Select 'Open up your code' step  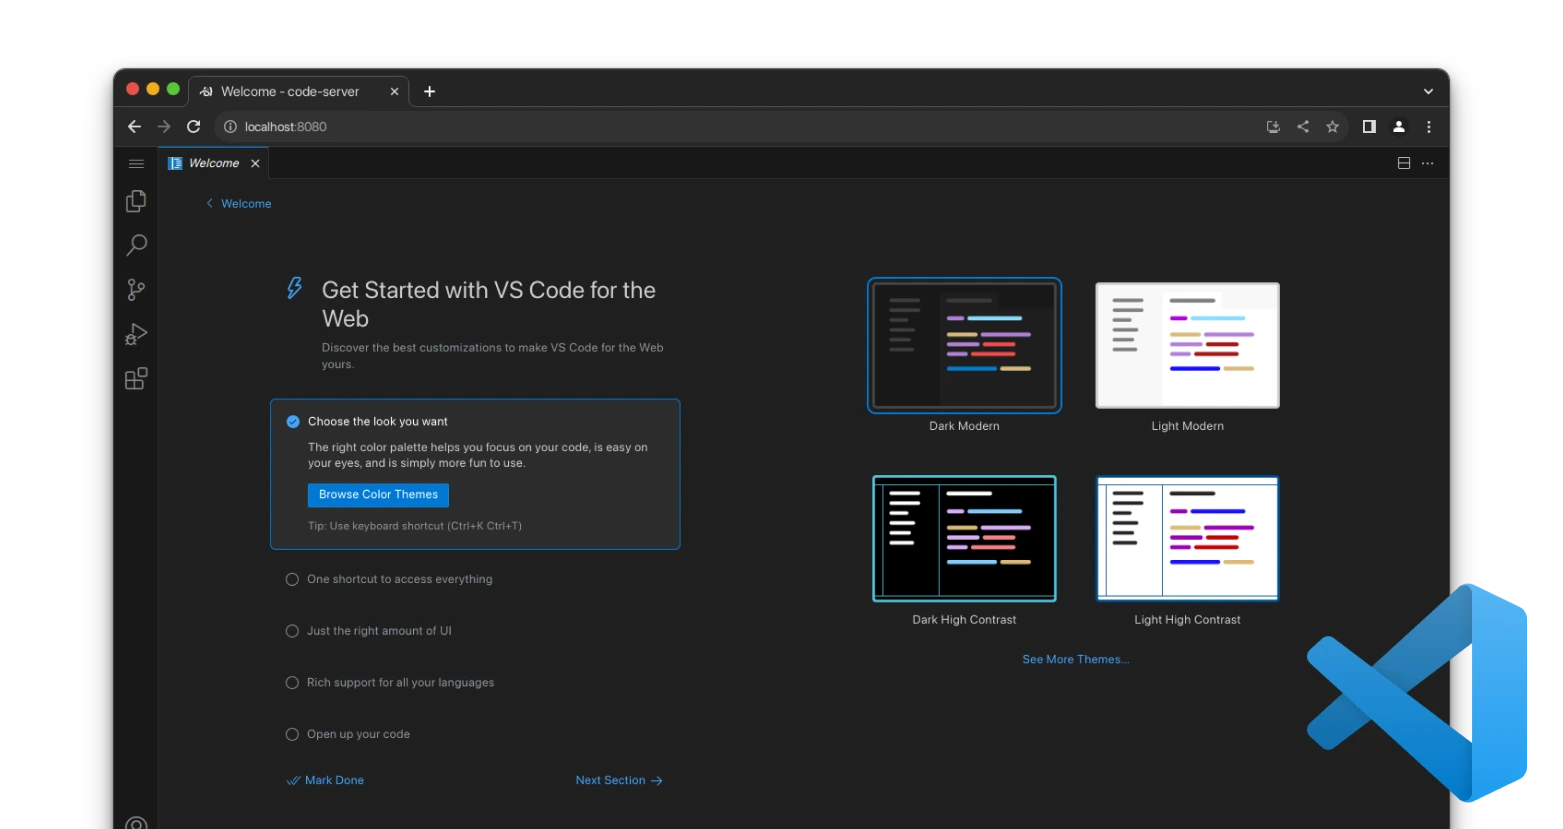(348, 734)
